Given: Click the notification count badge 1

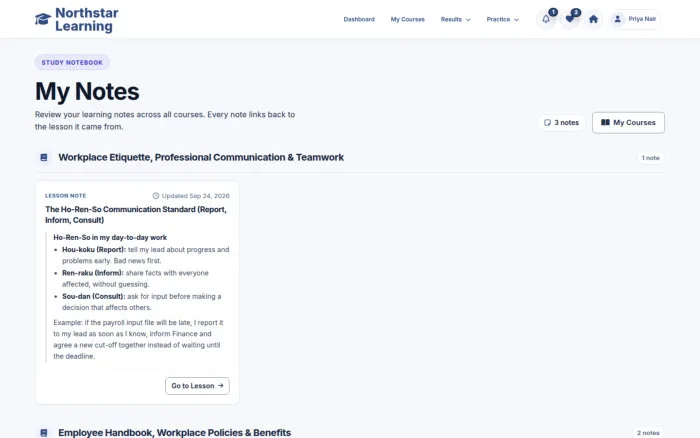Looking at the screenshot, I should coord(553,12).
